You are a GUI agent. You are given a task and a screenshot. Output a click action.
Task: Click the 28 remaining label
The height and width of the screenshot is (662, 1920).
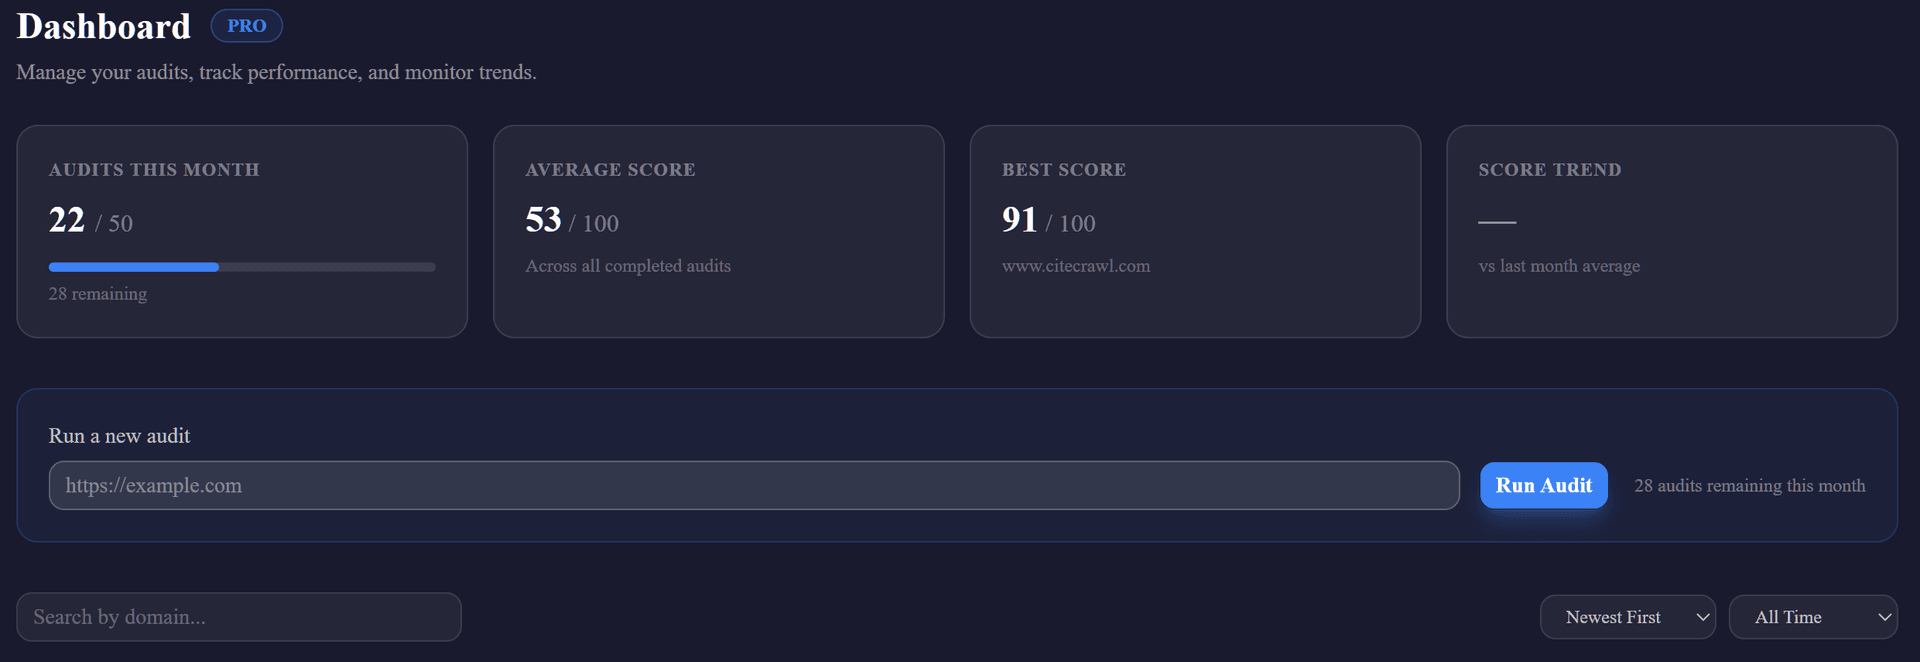97,294
